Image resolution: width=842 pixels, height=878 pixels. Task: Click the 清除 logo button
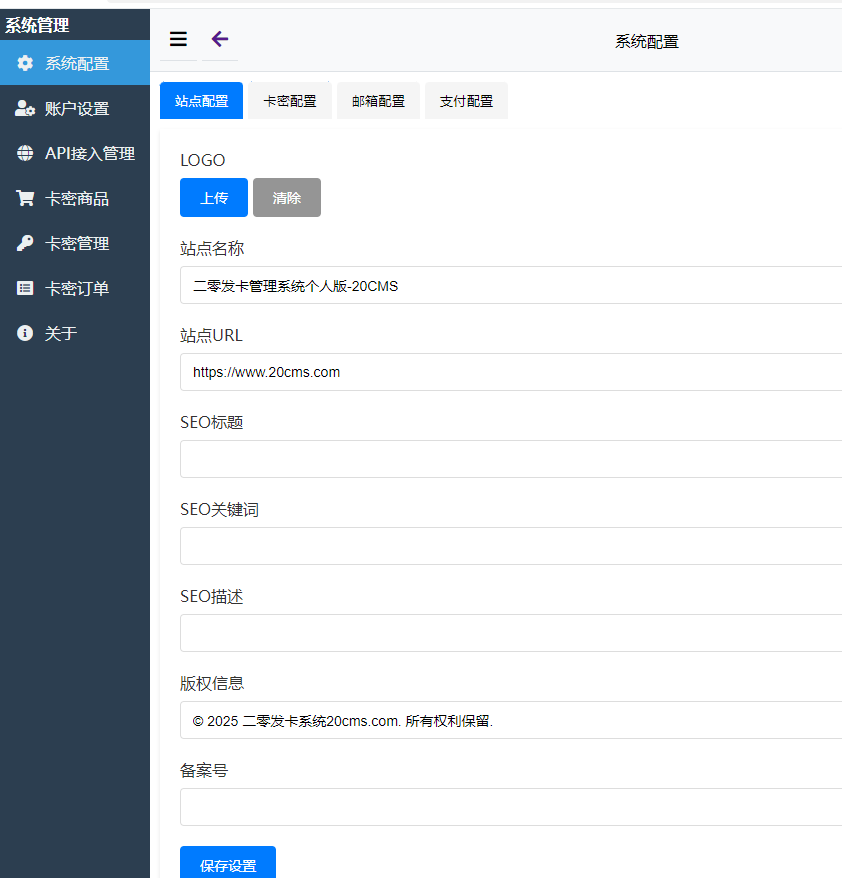[x=287, y=198]
